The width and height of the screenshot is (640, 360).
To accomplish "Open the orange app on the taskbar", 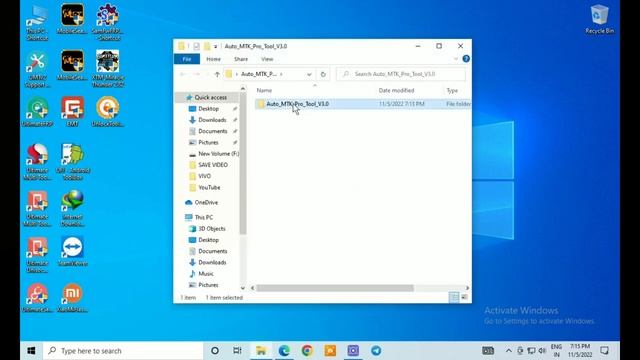I will (330, 351).
